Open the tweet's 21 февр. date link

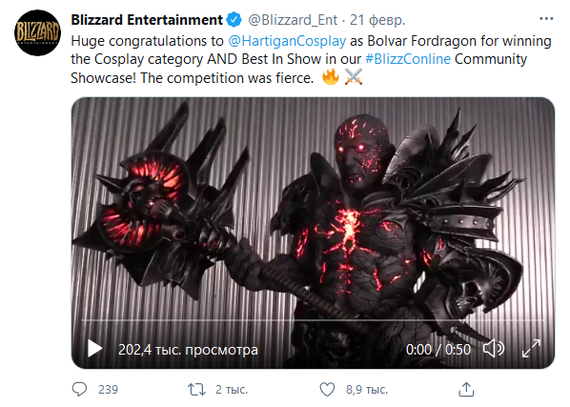pos(377,20)
